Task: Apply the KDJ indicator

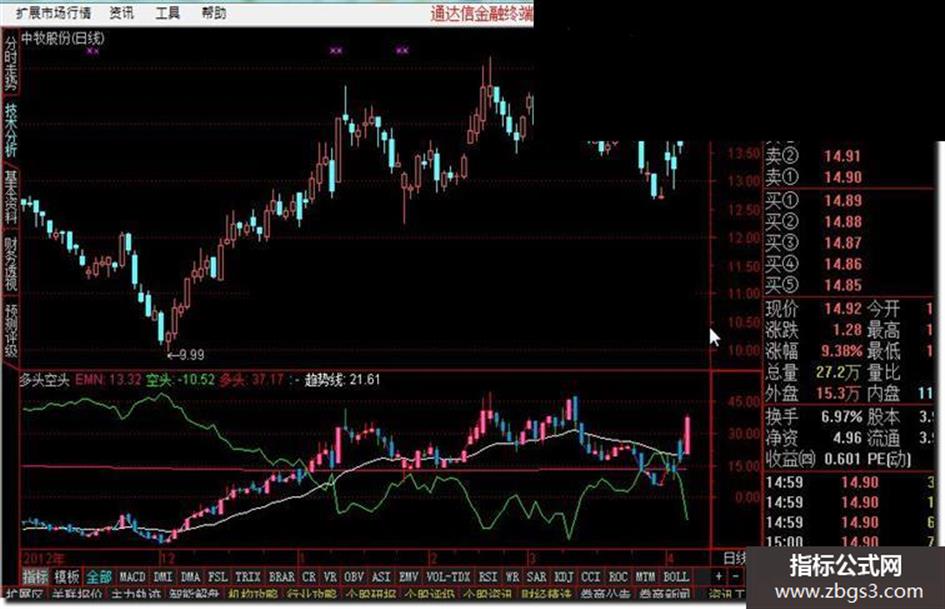Action: [564, 577]
